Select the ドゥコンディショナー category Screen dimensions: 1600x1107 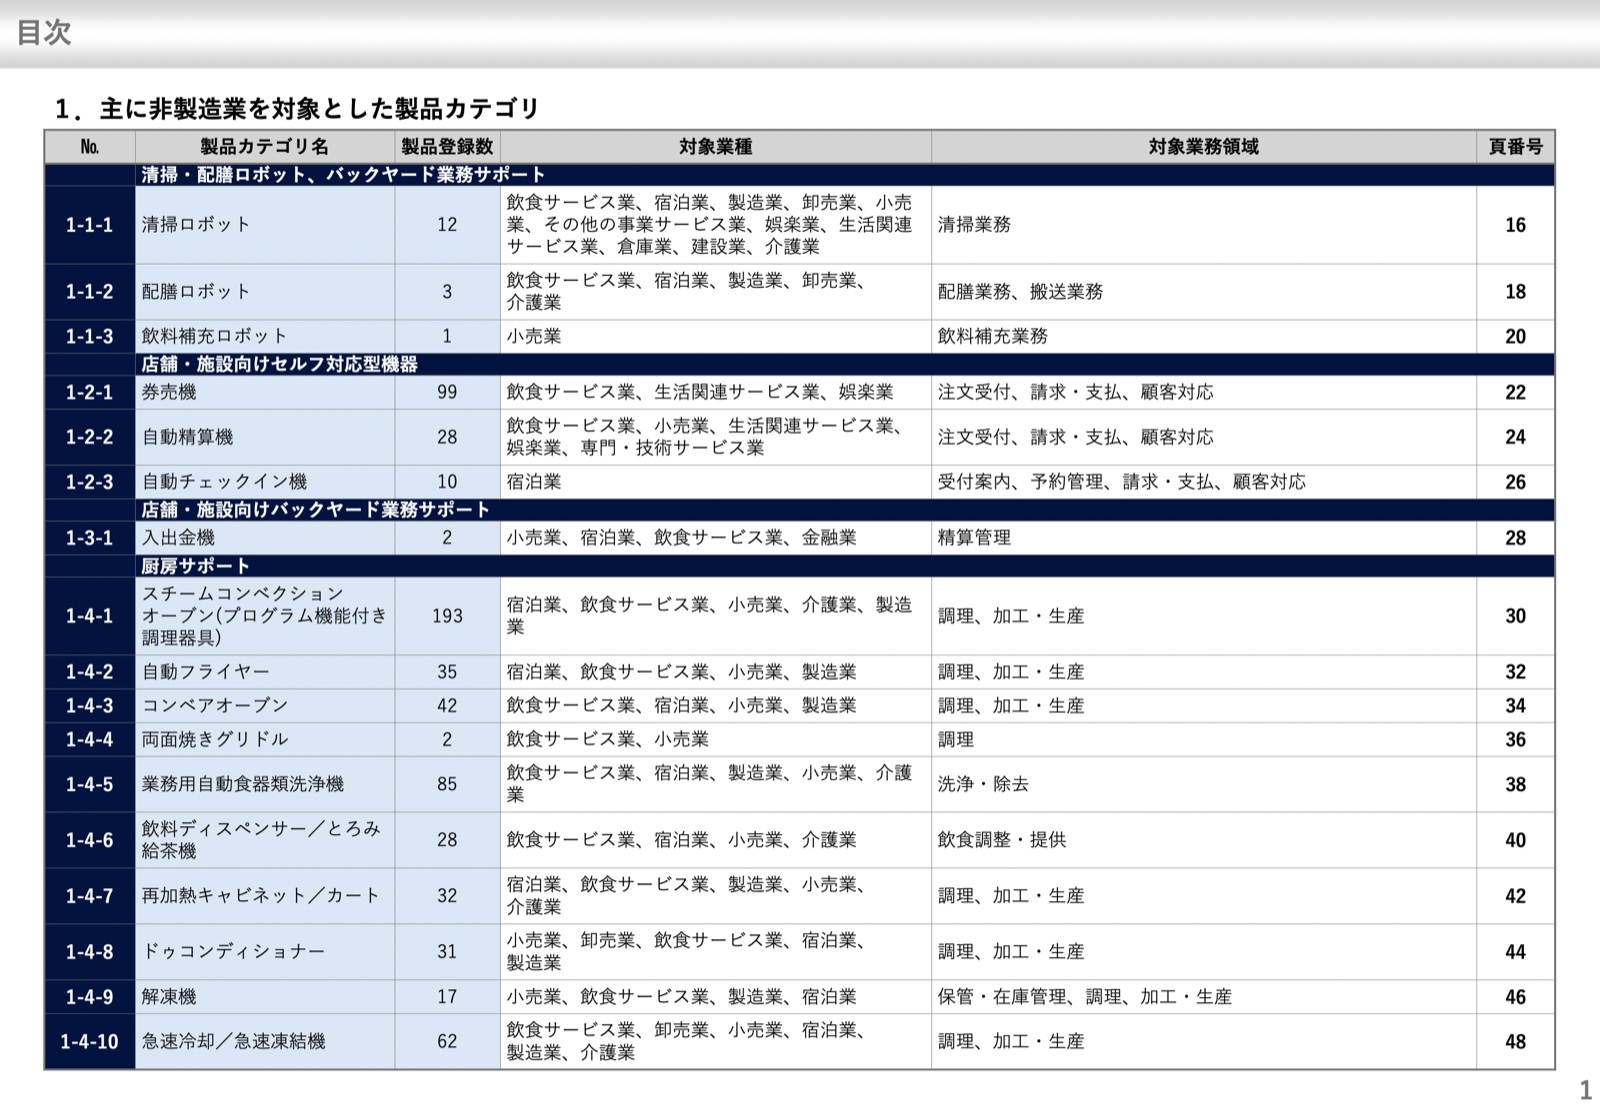[x=233, y=952]
